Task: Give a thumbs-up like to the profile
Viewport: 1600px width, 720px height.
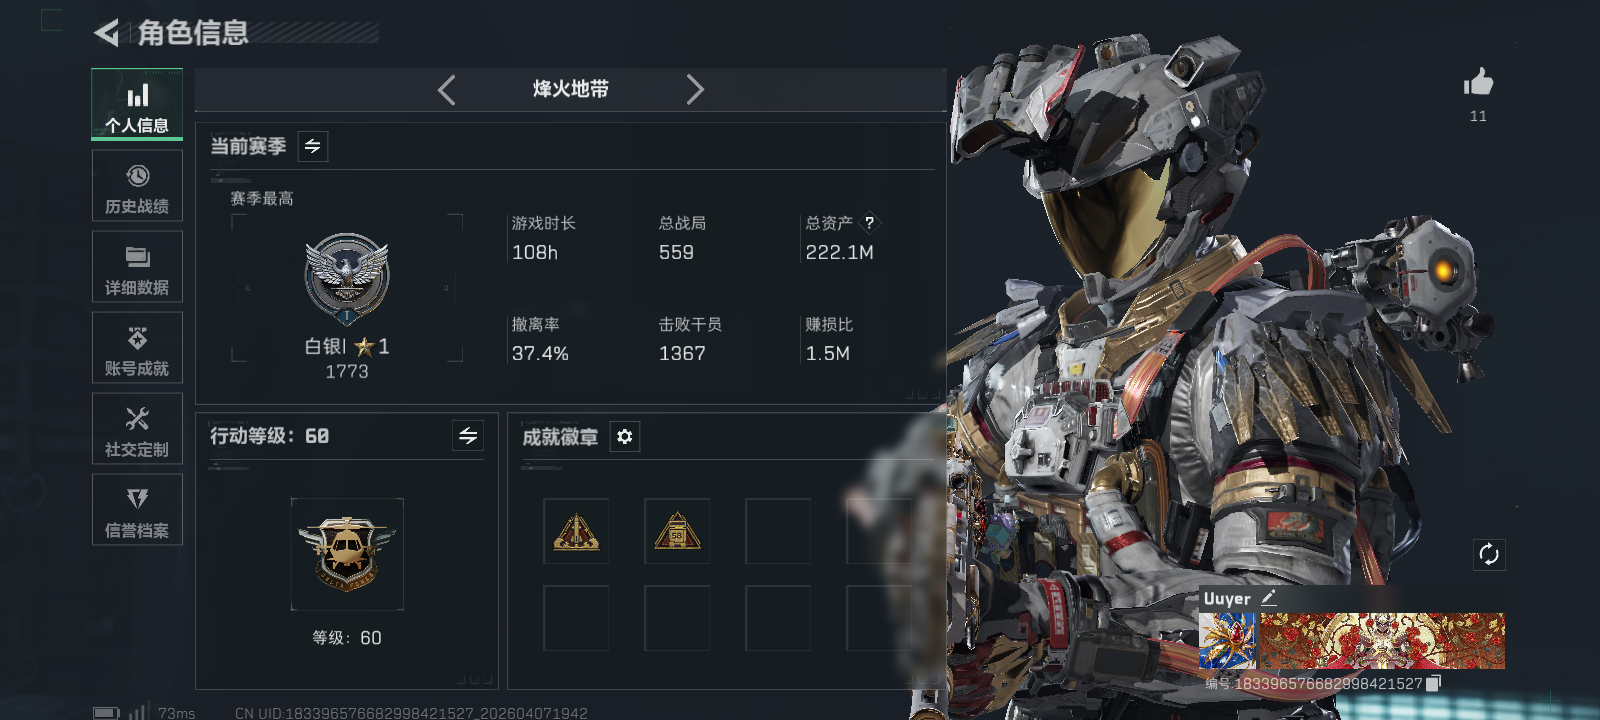Action: point(1478,82)
